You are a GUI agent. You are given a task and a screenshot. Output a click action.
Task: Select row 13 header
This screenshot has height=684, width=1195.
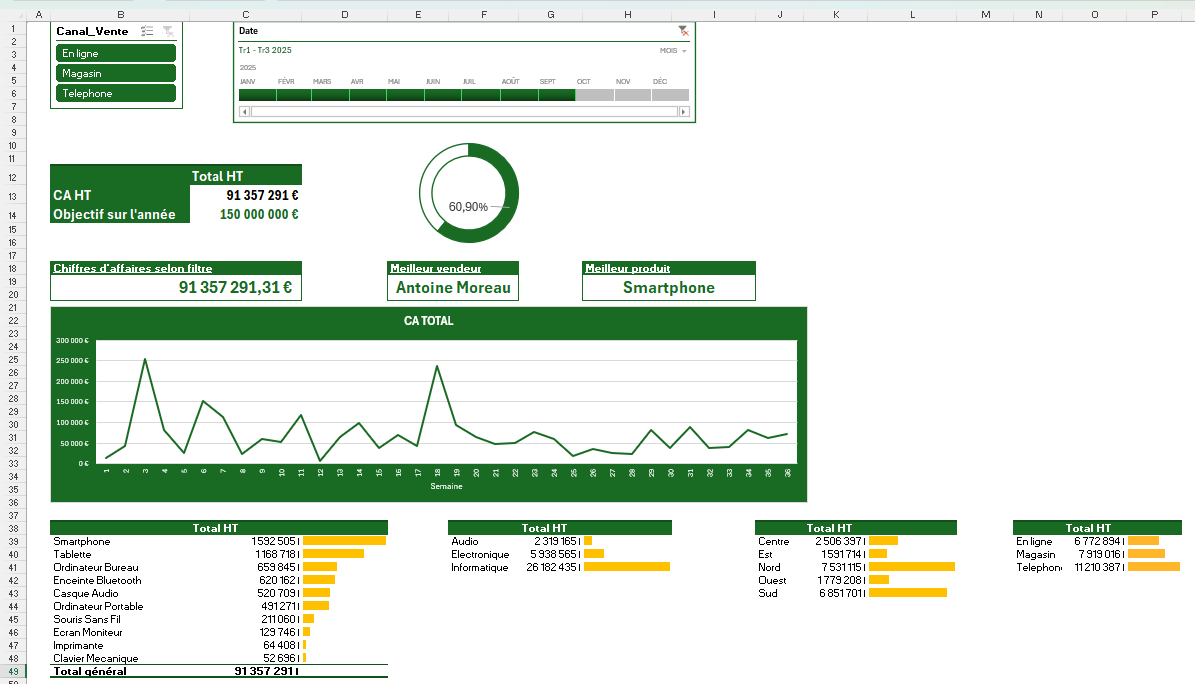14,196
